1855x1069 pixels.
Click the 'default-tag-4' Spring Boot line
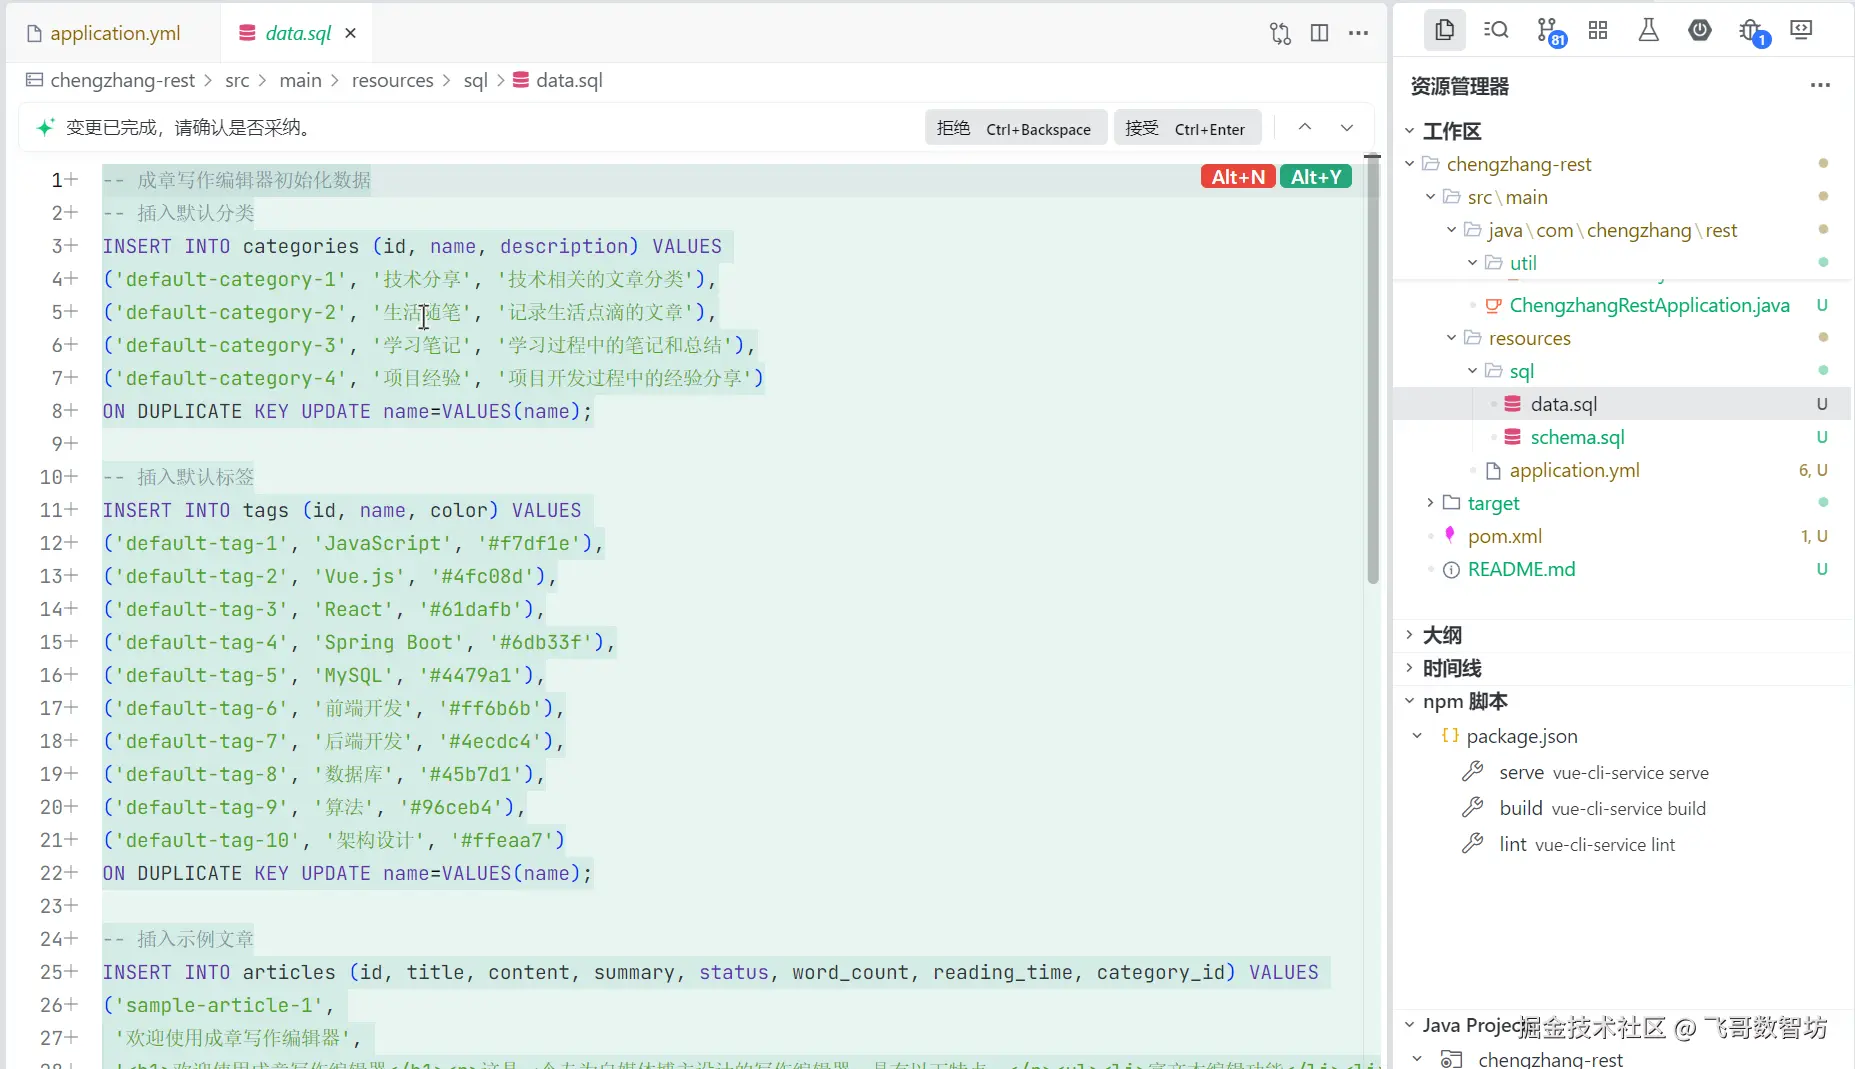(x=358, y=642)
